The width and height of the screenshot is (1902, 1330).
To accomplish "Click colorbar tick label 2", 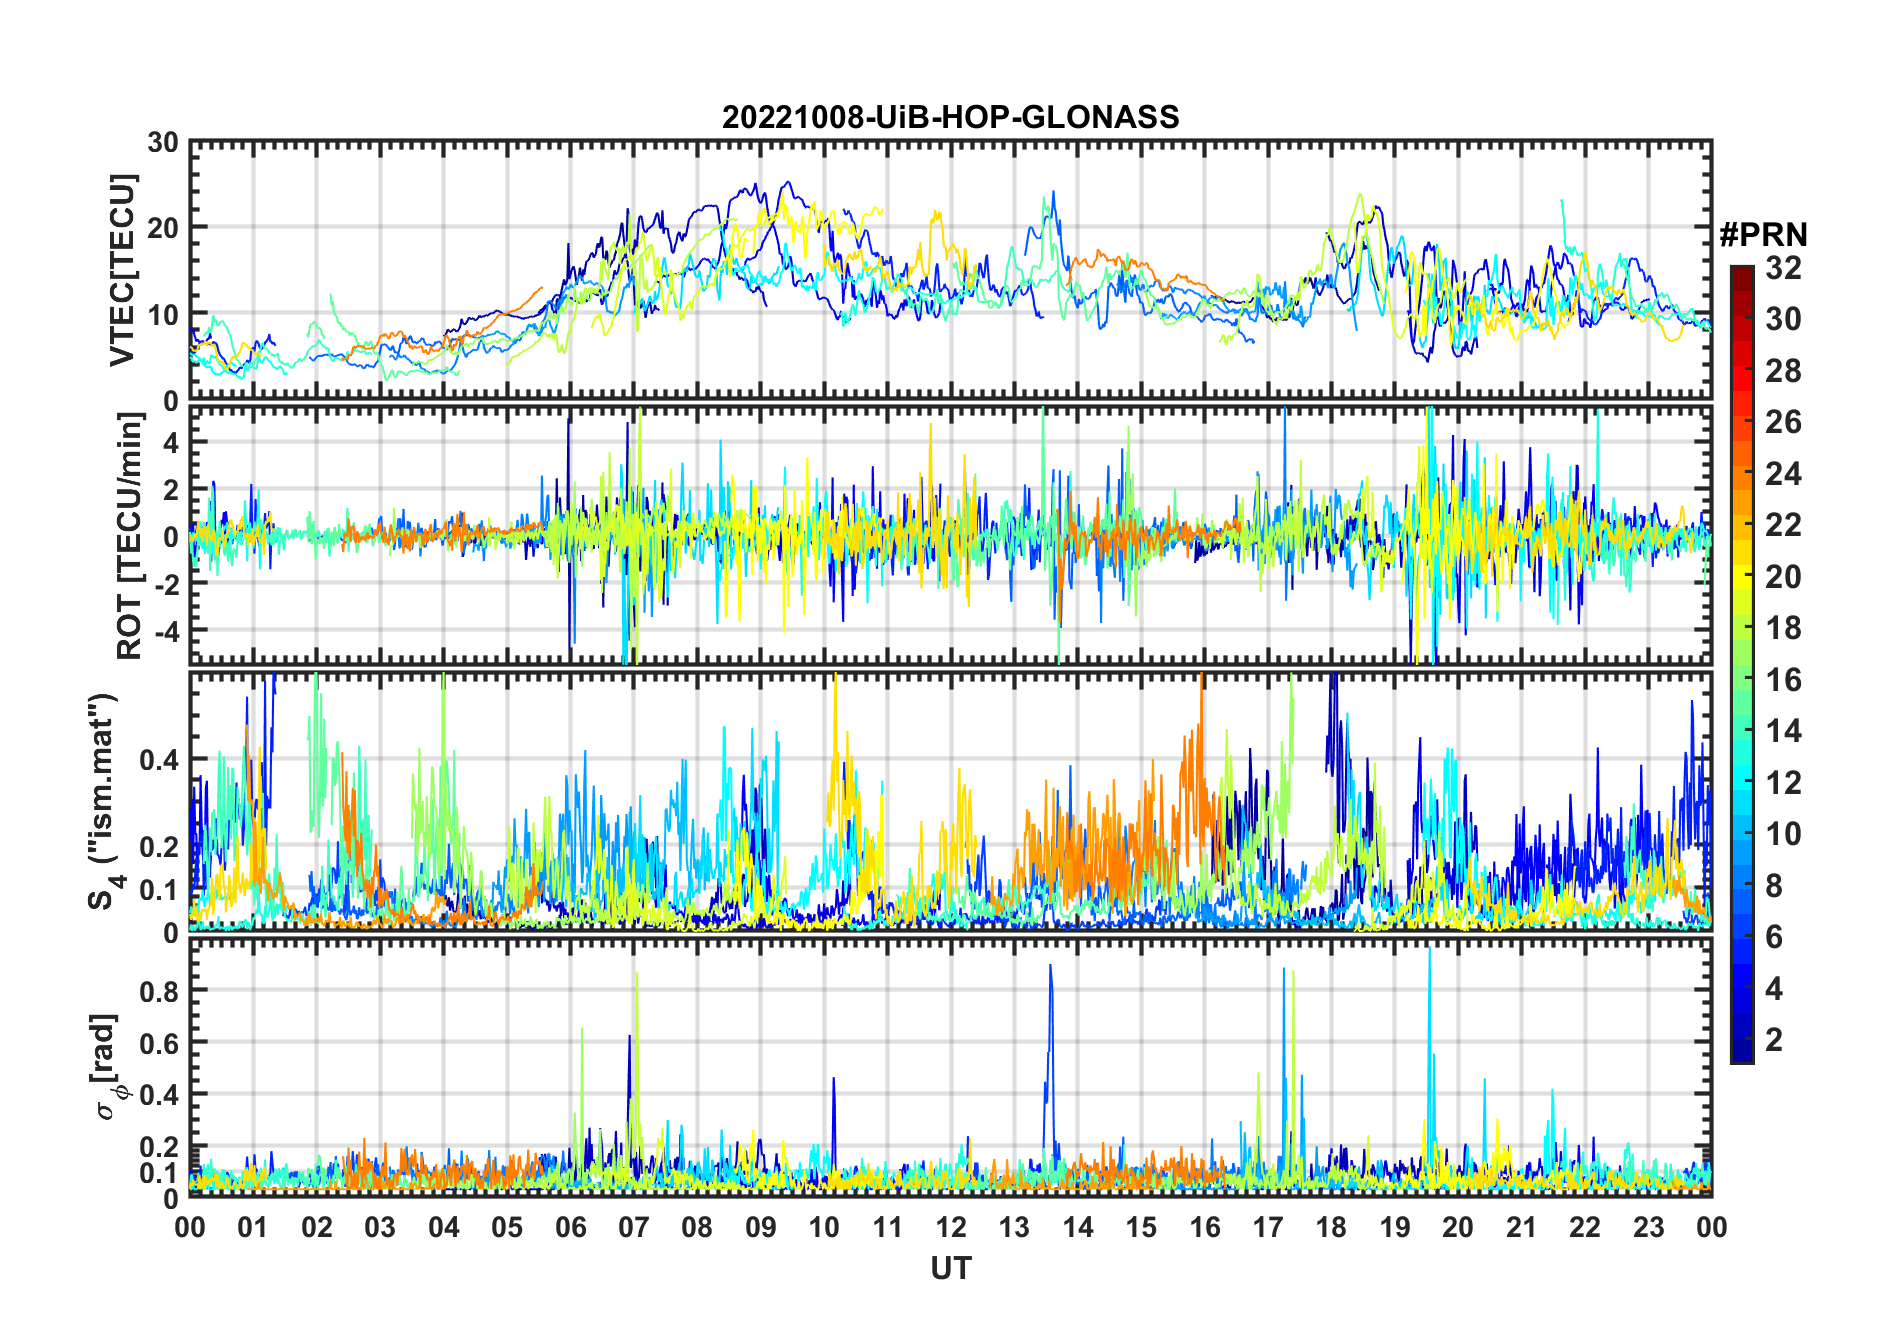I will (x=1774, y=1040).
